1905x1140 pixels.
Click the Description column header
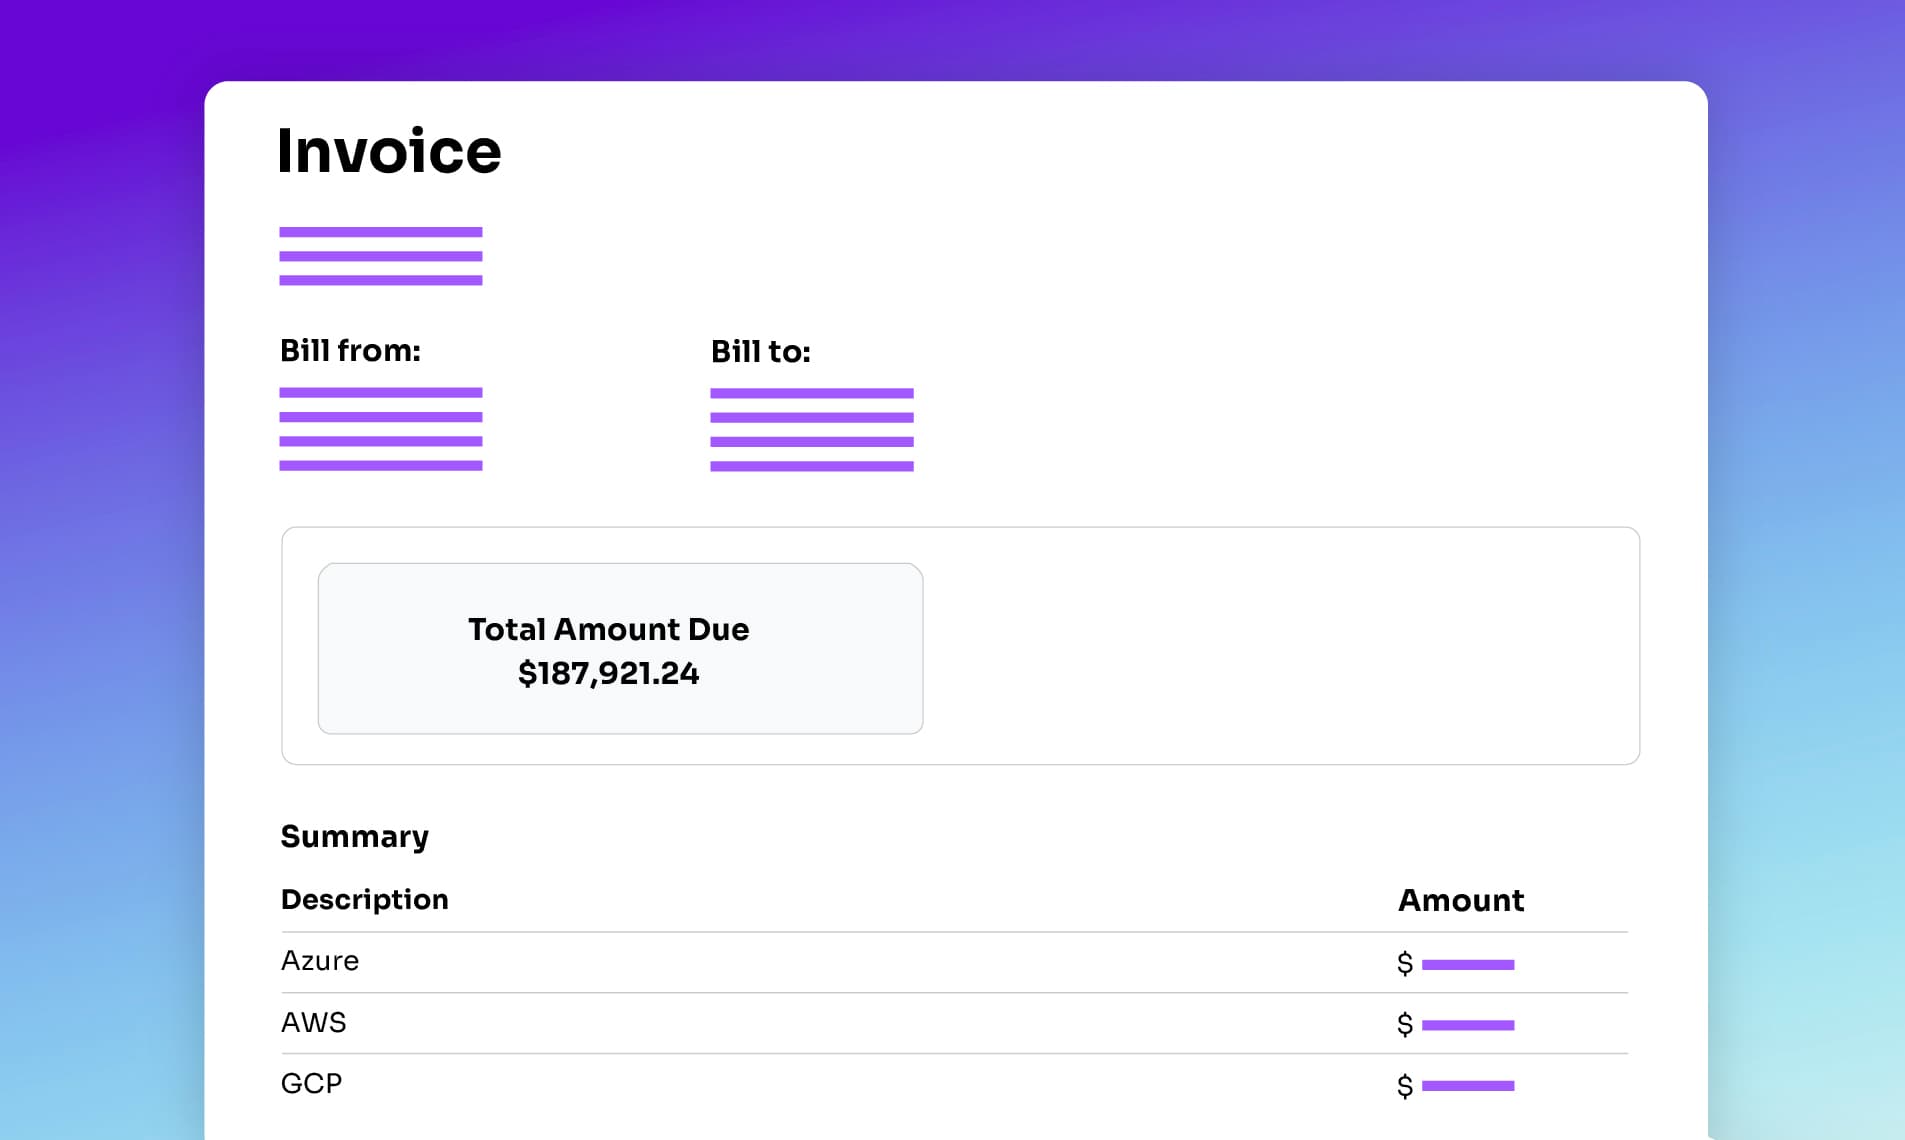[x=365, y=899]
